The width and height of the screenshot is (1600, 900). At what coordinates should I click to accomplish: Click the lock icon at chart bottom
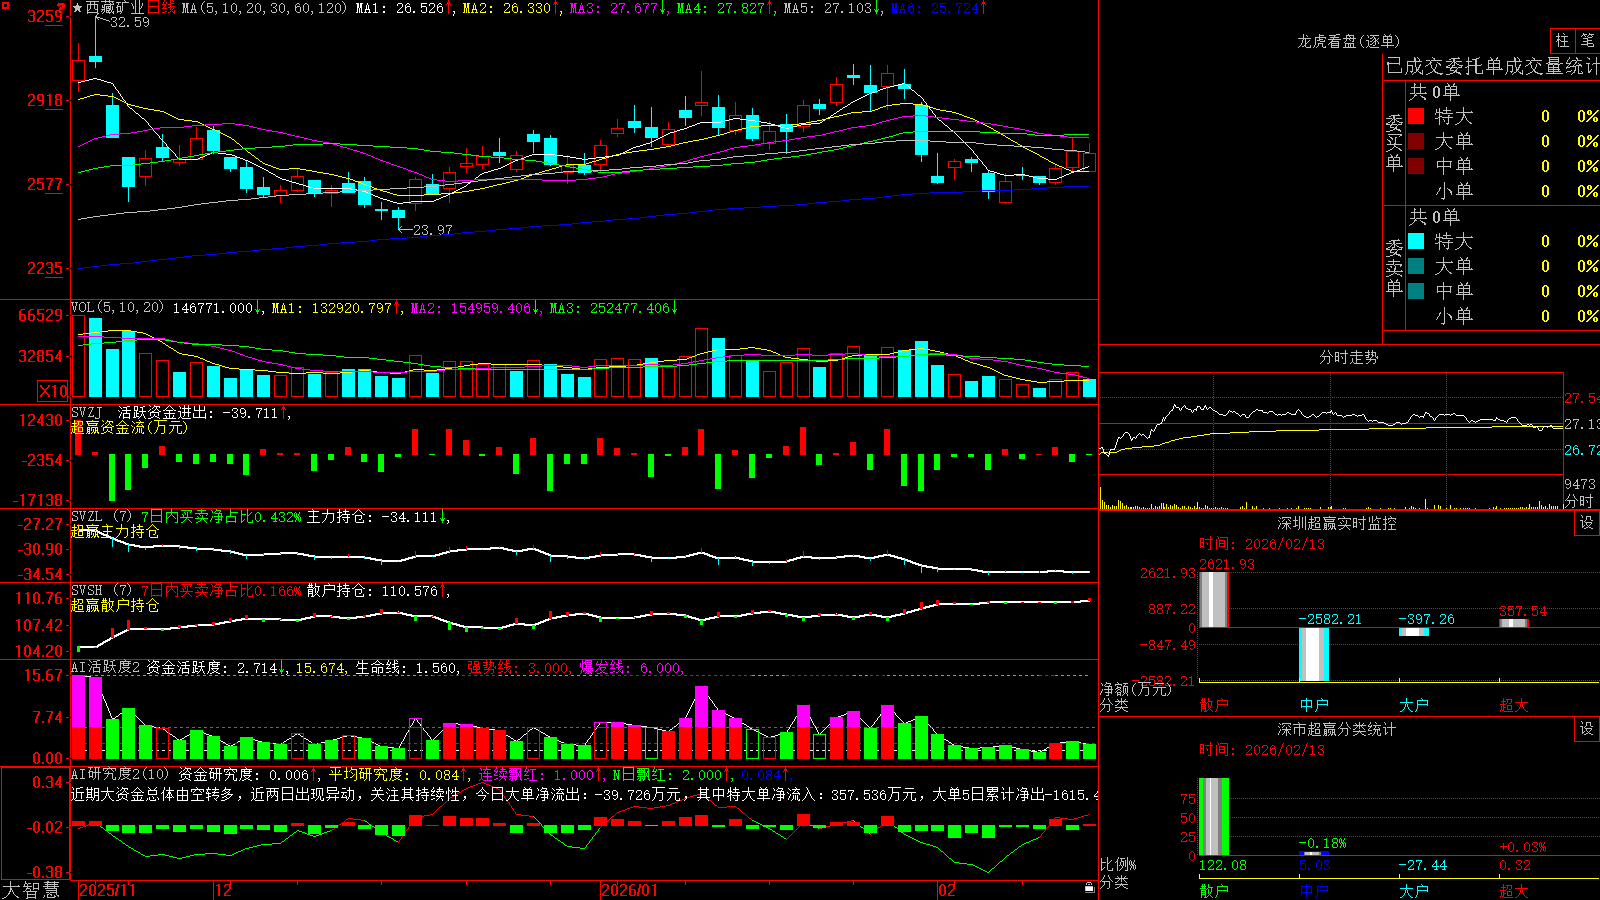tap(1089, 887)
